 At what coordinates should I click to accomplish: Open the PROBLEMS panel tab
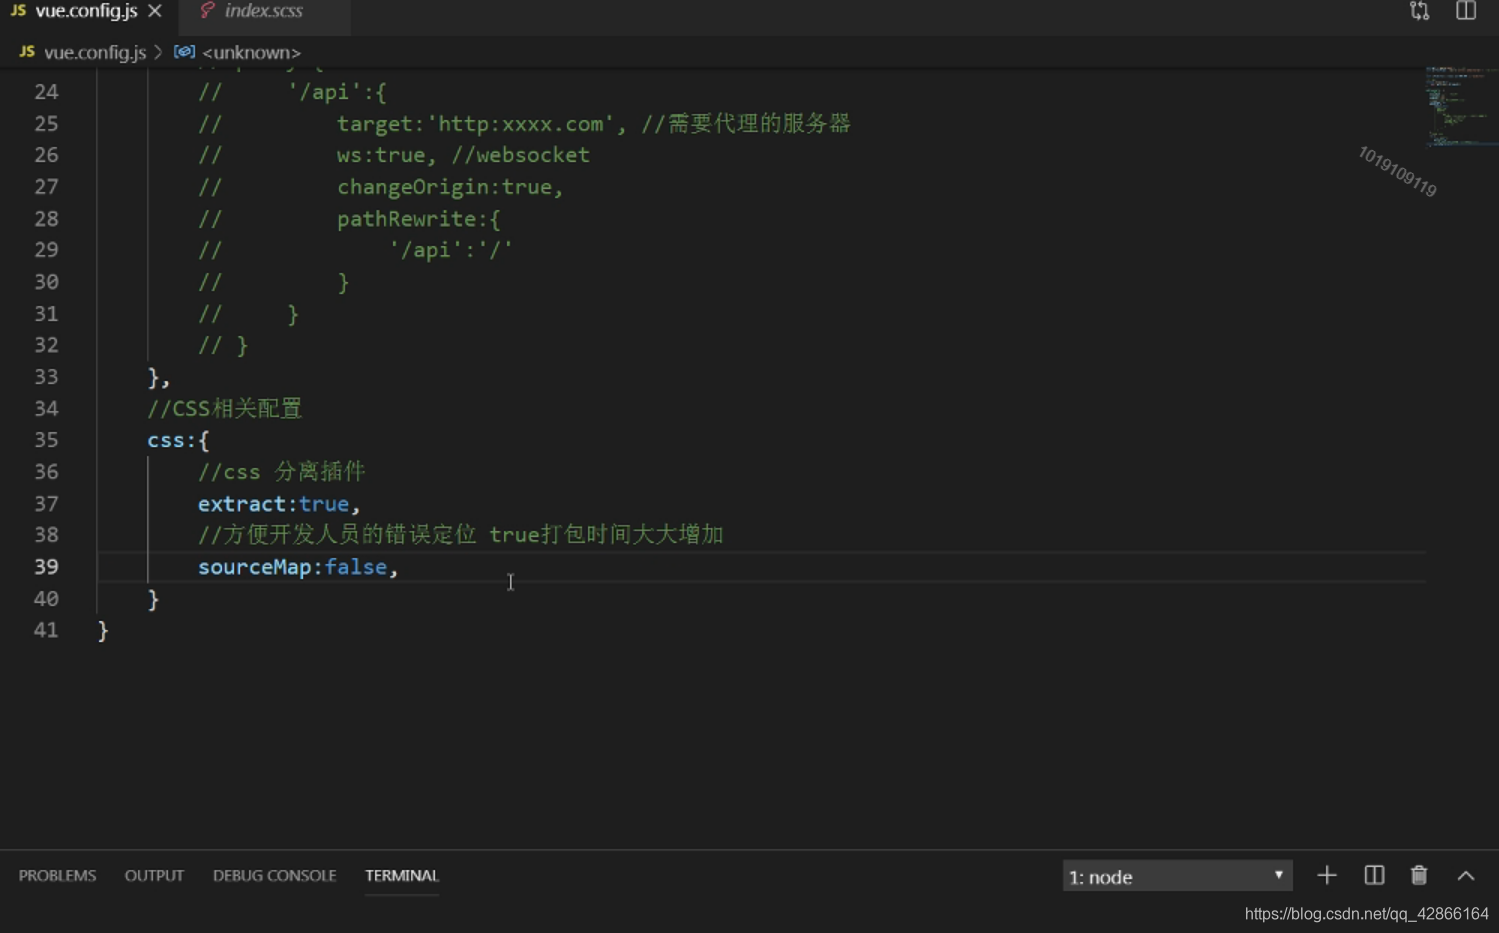[57, 875]
